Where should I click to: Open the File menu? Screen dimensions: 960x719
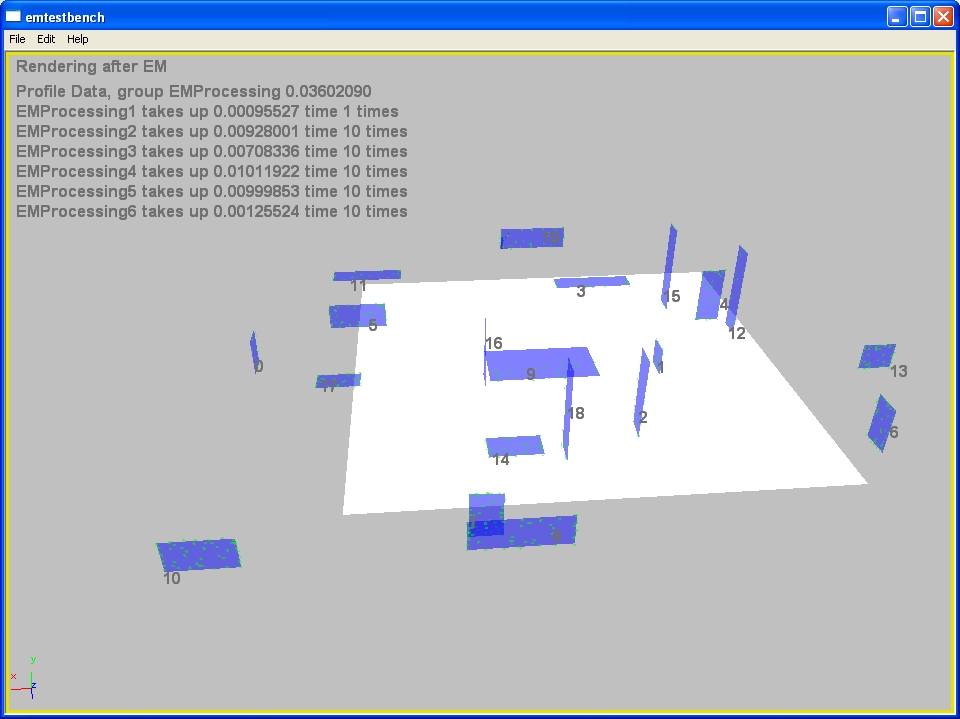click(17, 39)
